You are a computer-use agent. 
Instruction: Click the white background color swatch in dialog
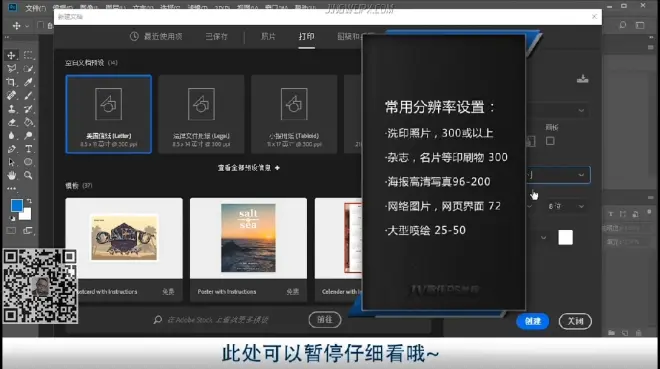click(x=565, y=237)
